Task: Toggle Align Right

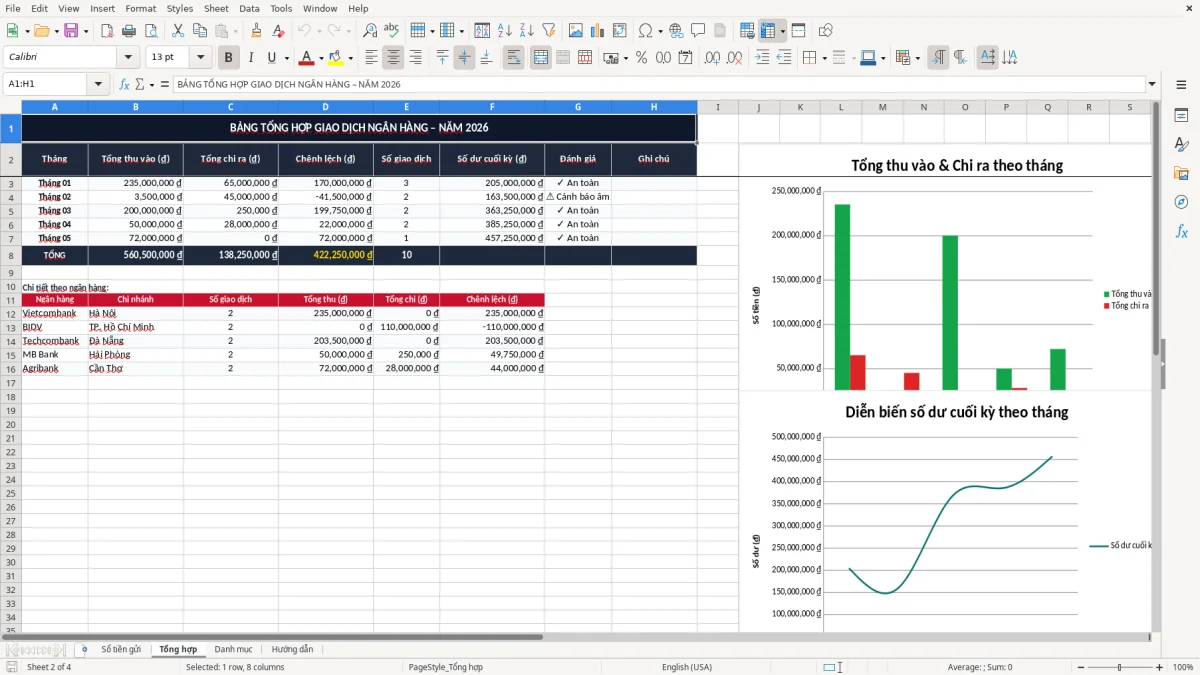Action: click(415, 58)
